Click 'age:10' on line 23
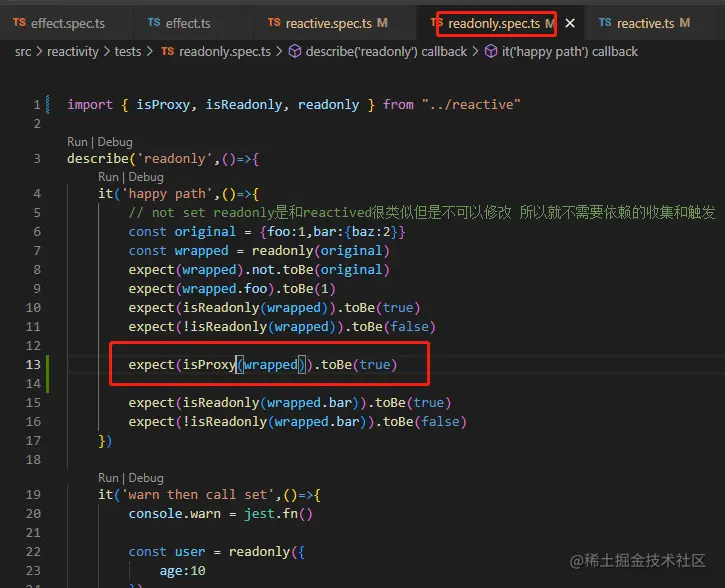This screenshot has width=725, height=588. [x=182, y=570]
